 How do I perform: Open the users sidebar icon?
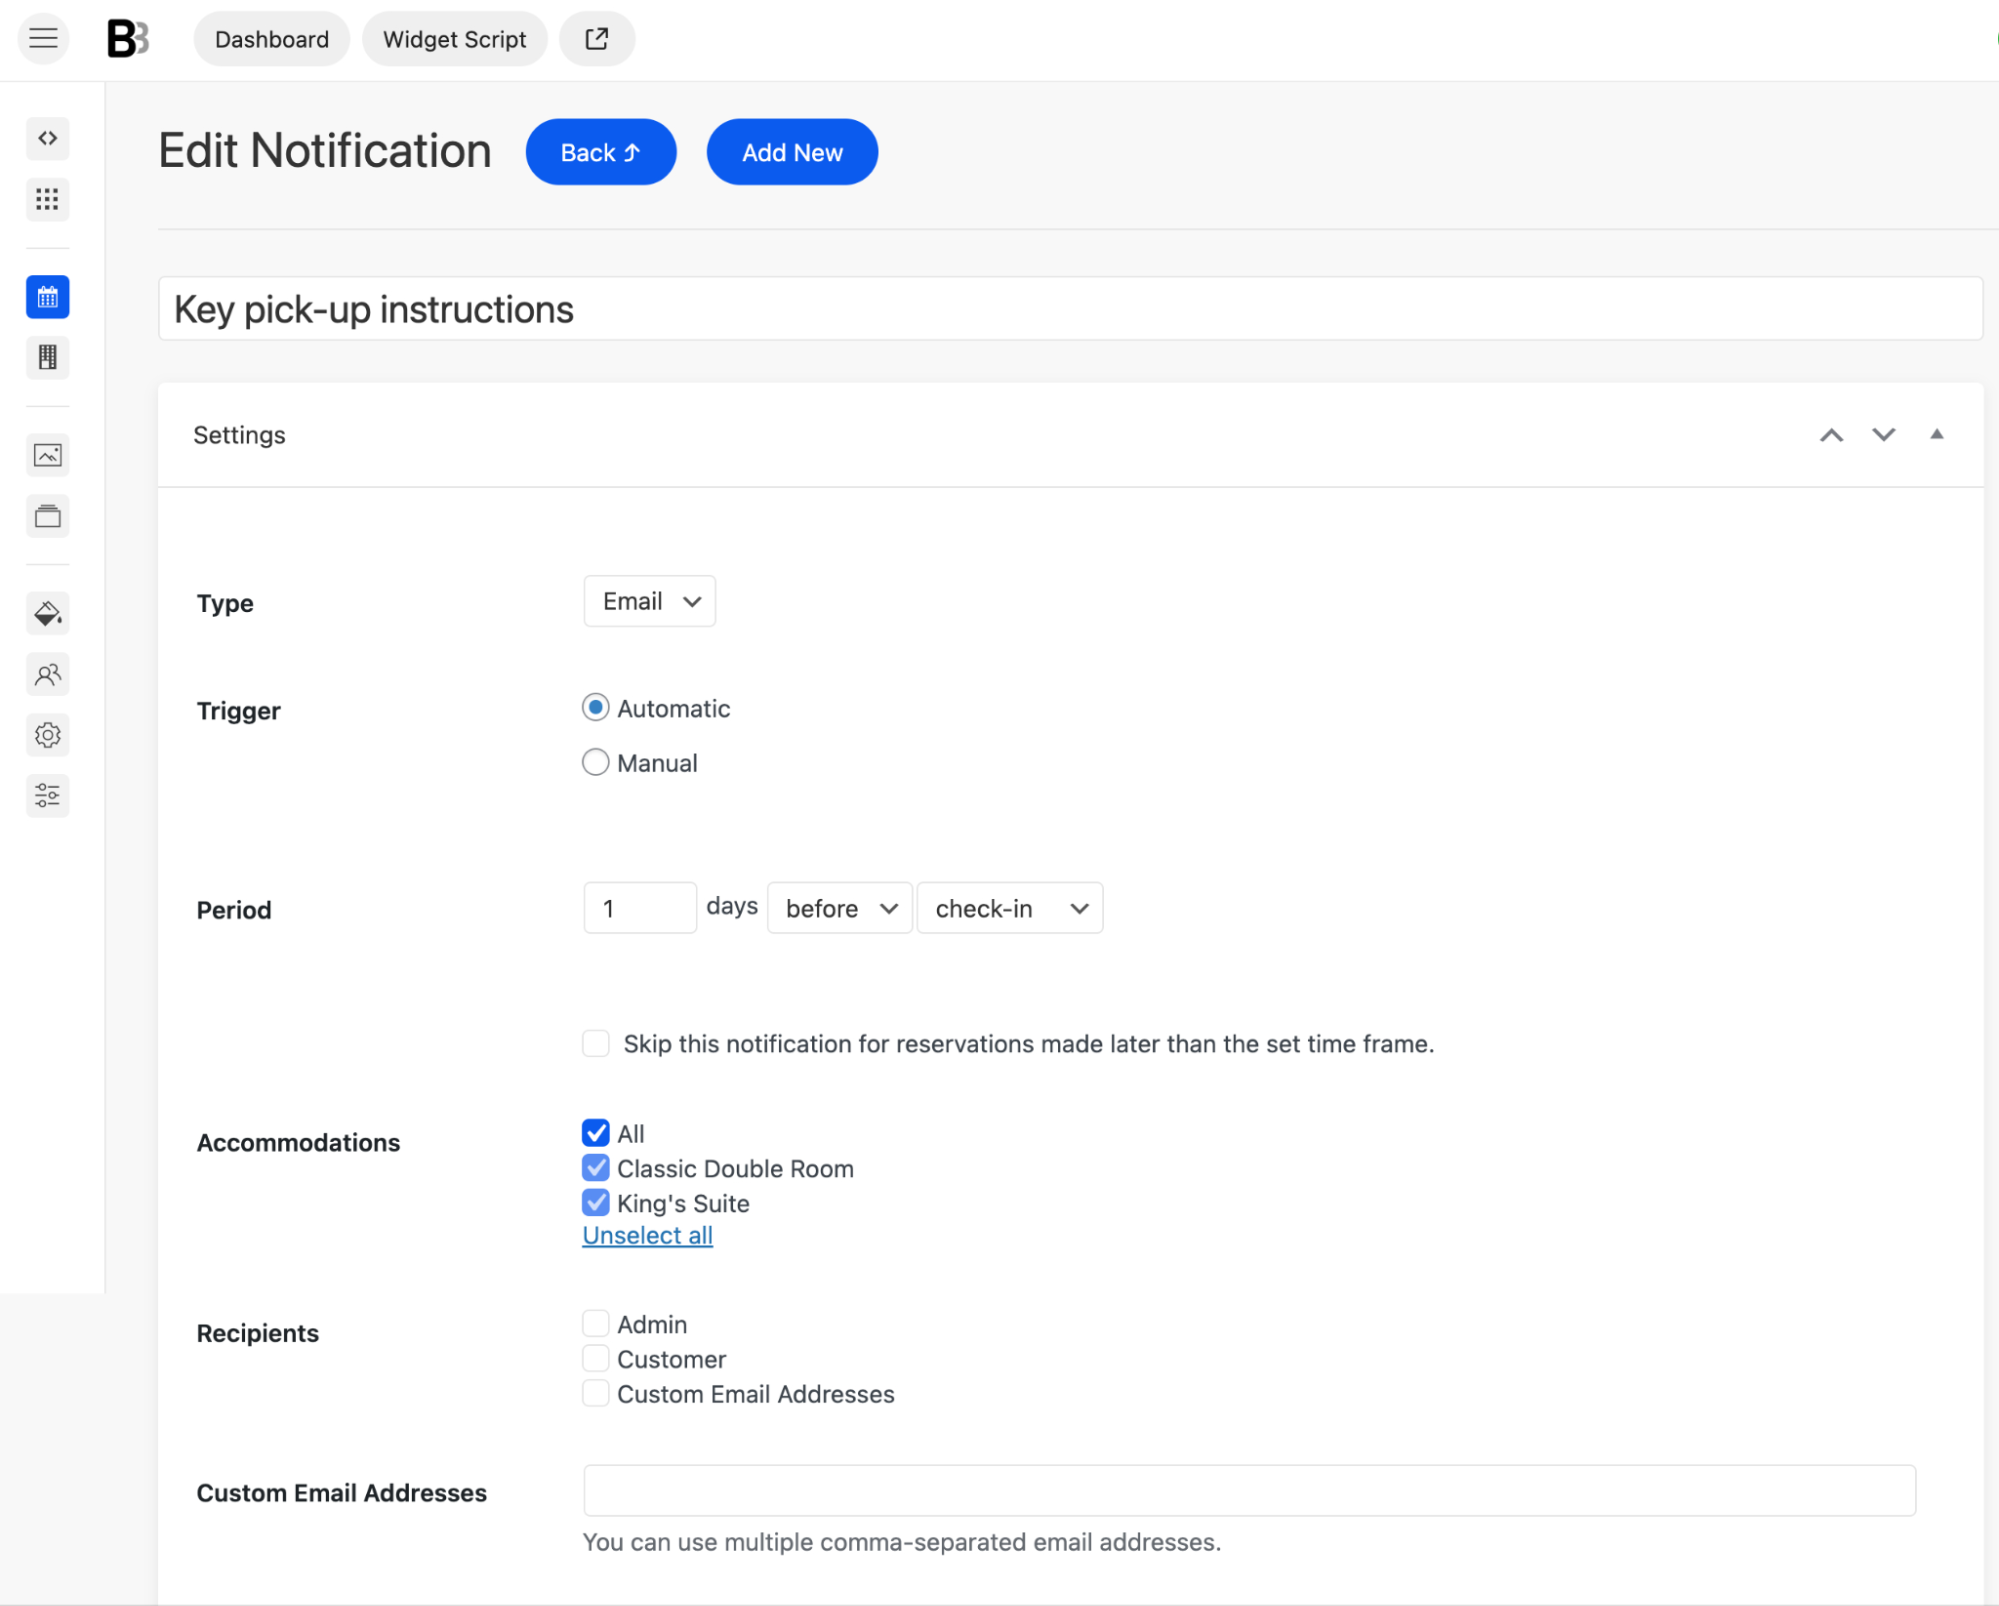(x=47, y=674)
